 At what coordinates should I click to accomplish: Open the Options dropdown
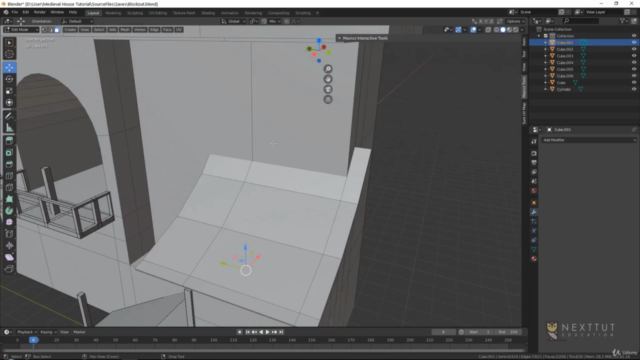tap(515, 21)
